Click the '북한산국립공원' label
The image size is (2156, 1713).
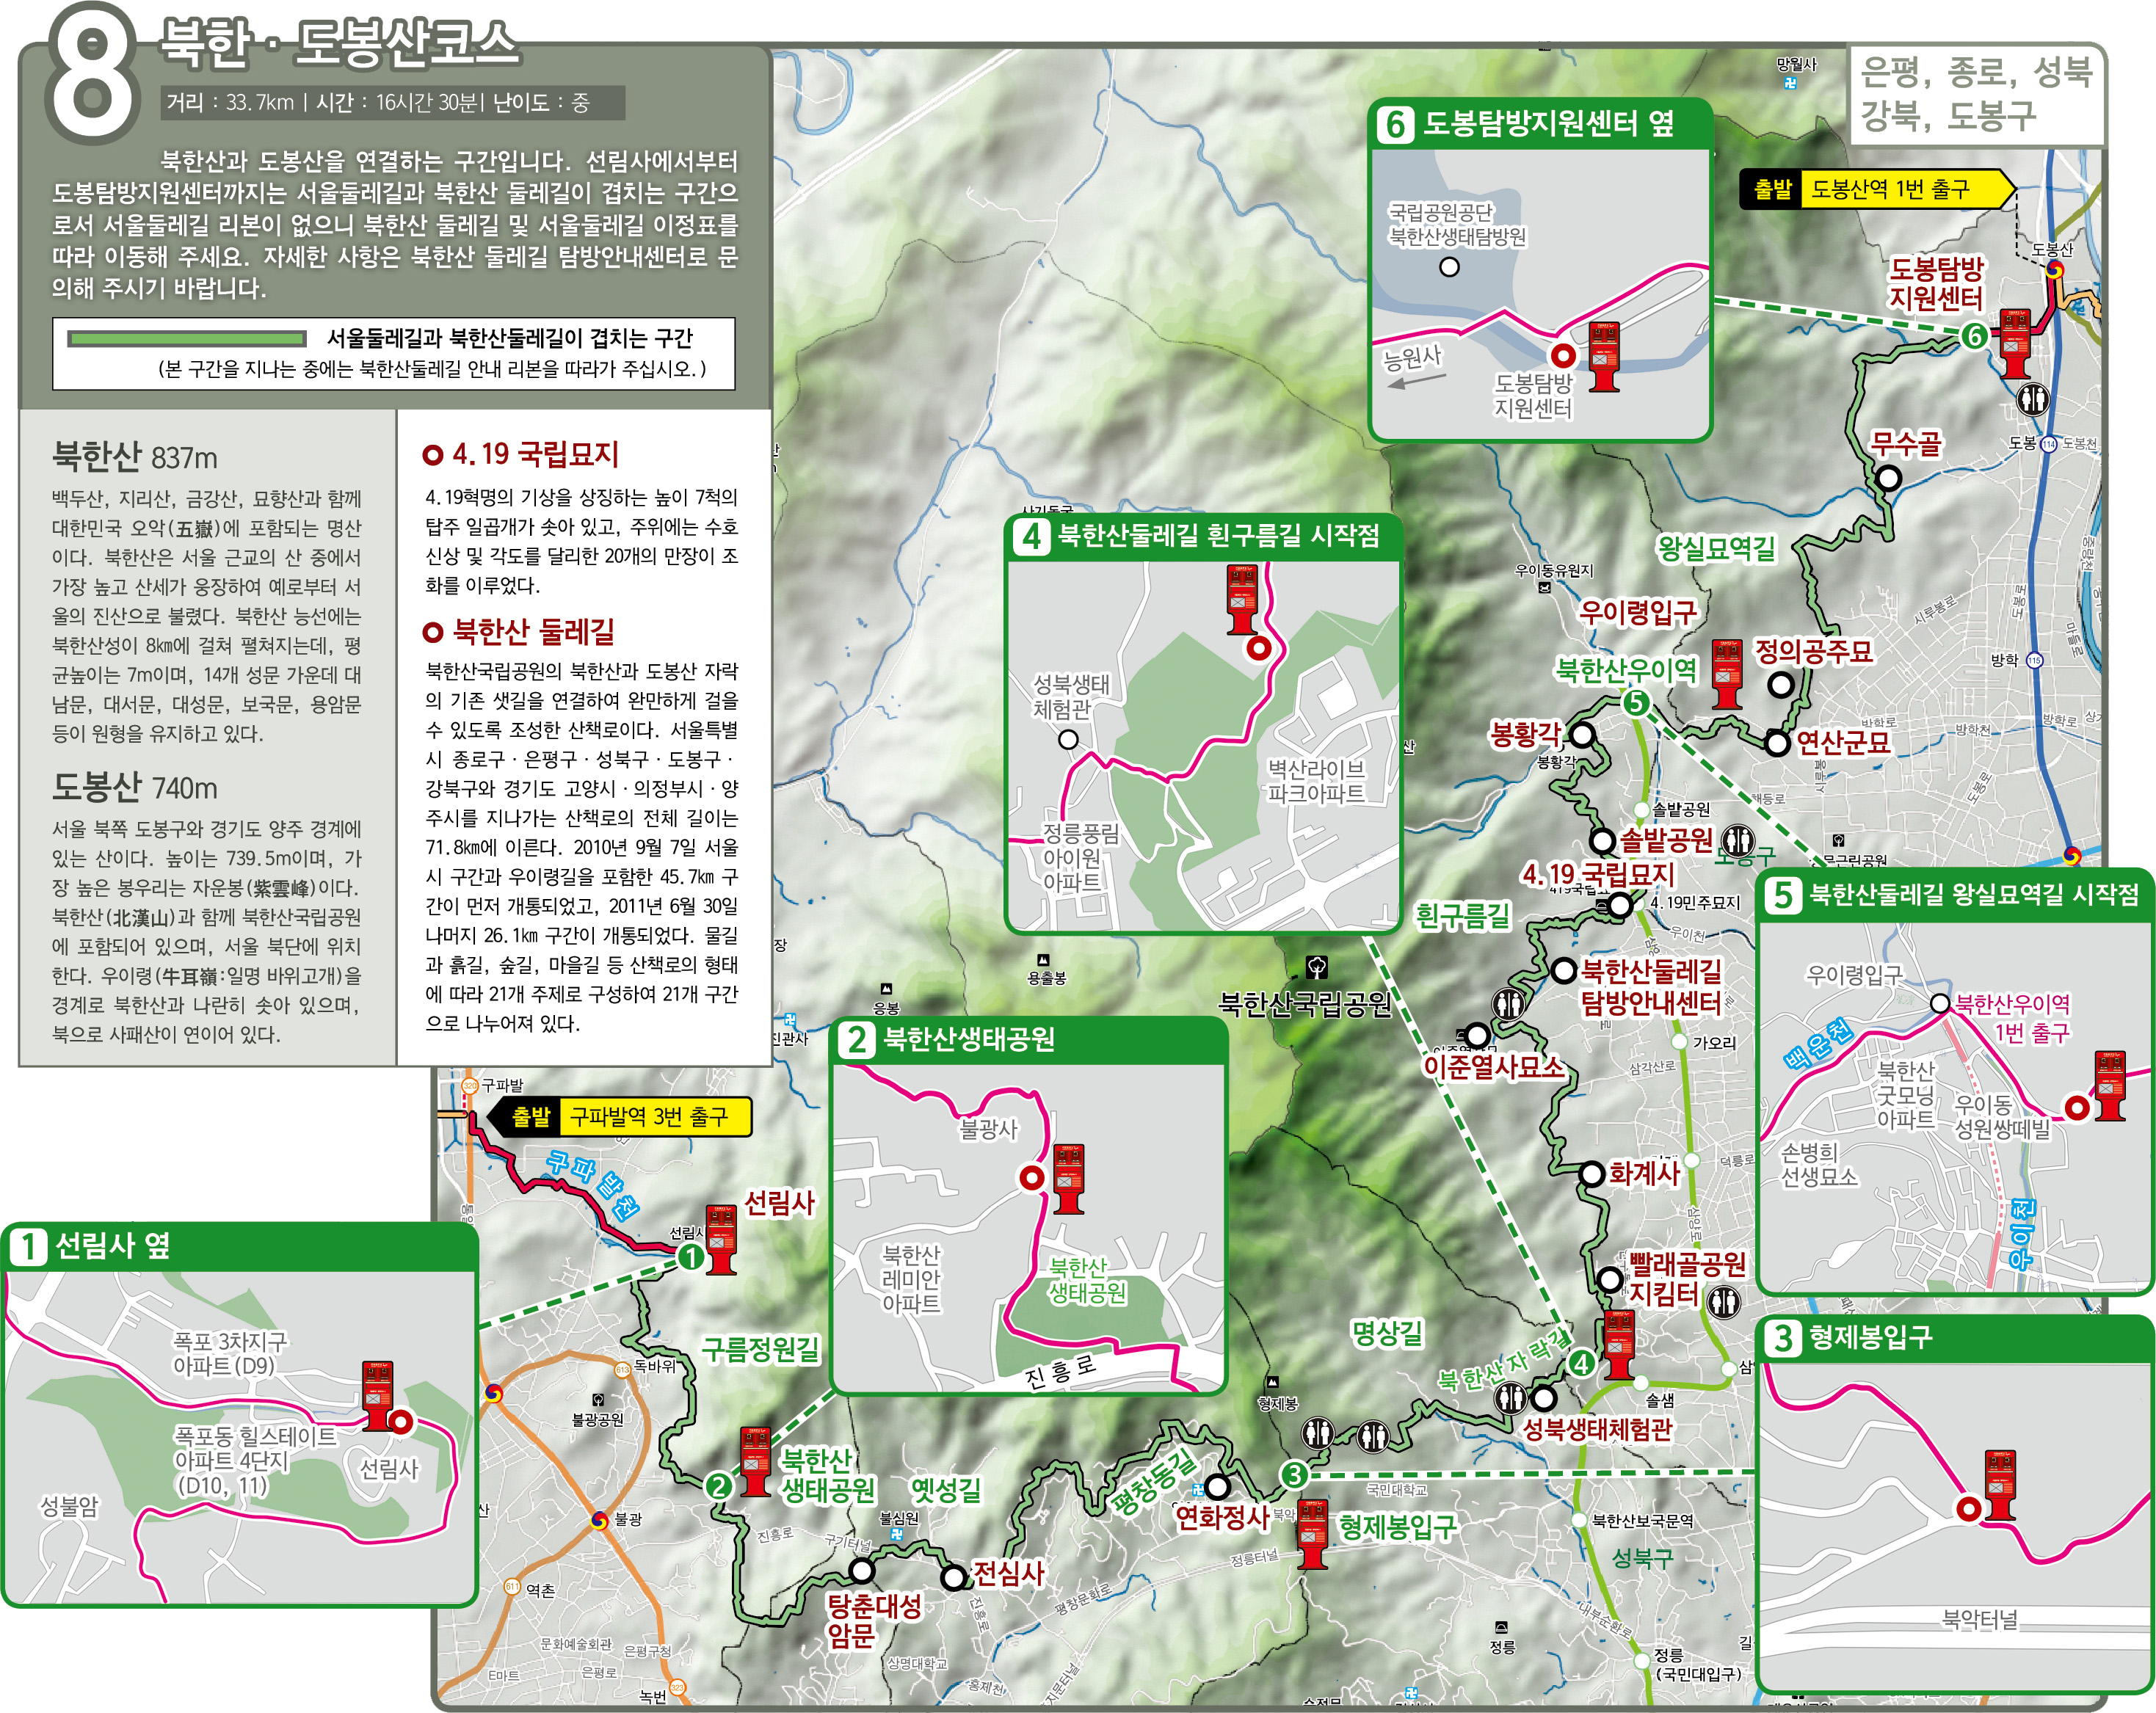pyautogui.click(x=1305, y=1004)
